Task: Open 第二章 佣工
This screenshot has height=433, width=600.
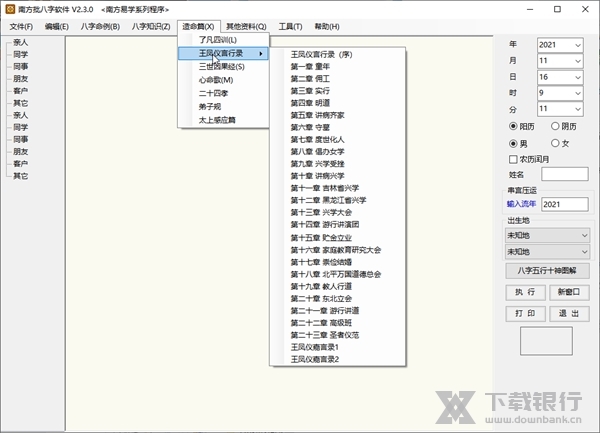Action: 338,79
